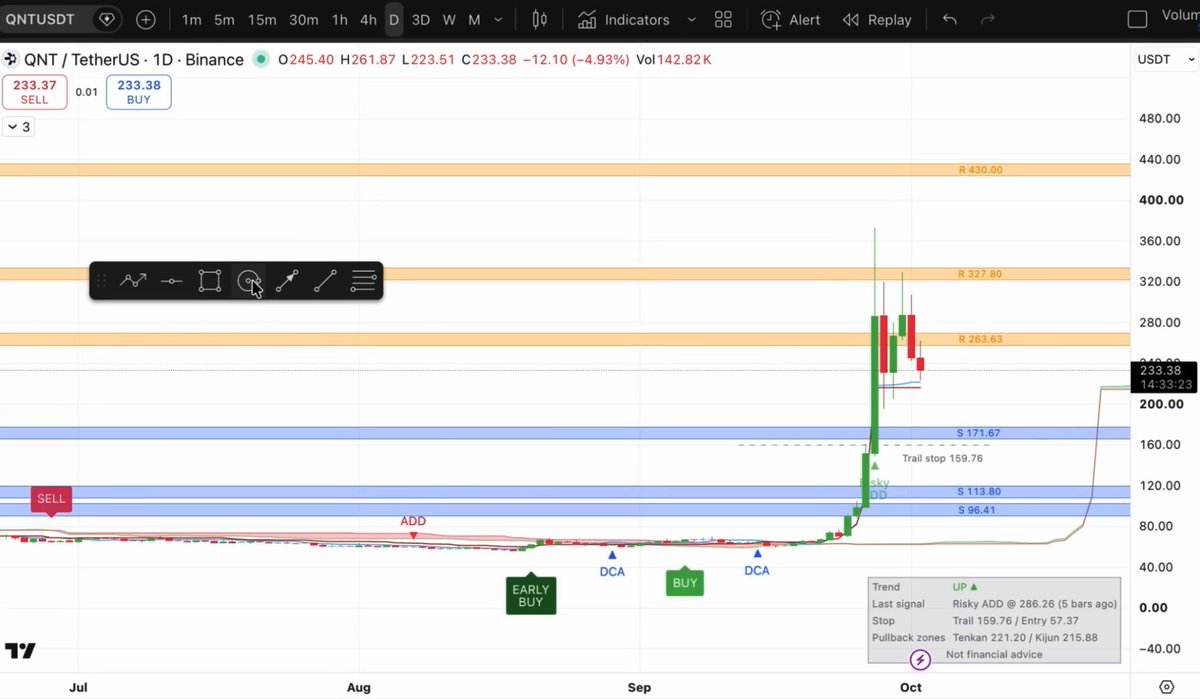Screen dimensions: 1200x699
Task: Select the circle drawing tool
Action: point(248,281)
